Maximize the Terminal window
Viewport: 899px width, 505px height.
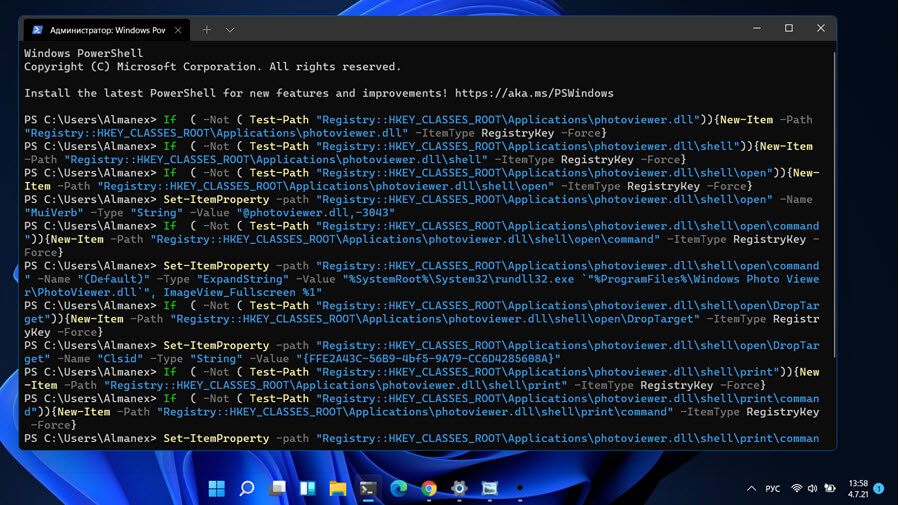[789, 28]
